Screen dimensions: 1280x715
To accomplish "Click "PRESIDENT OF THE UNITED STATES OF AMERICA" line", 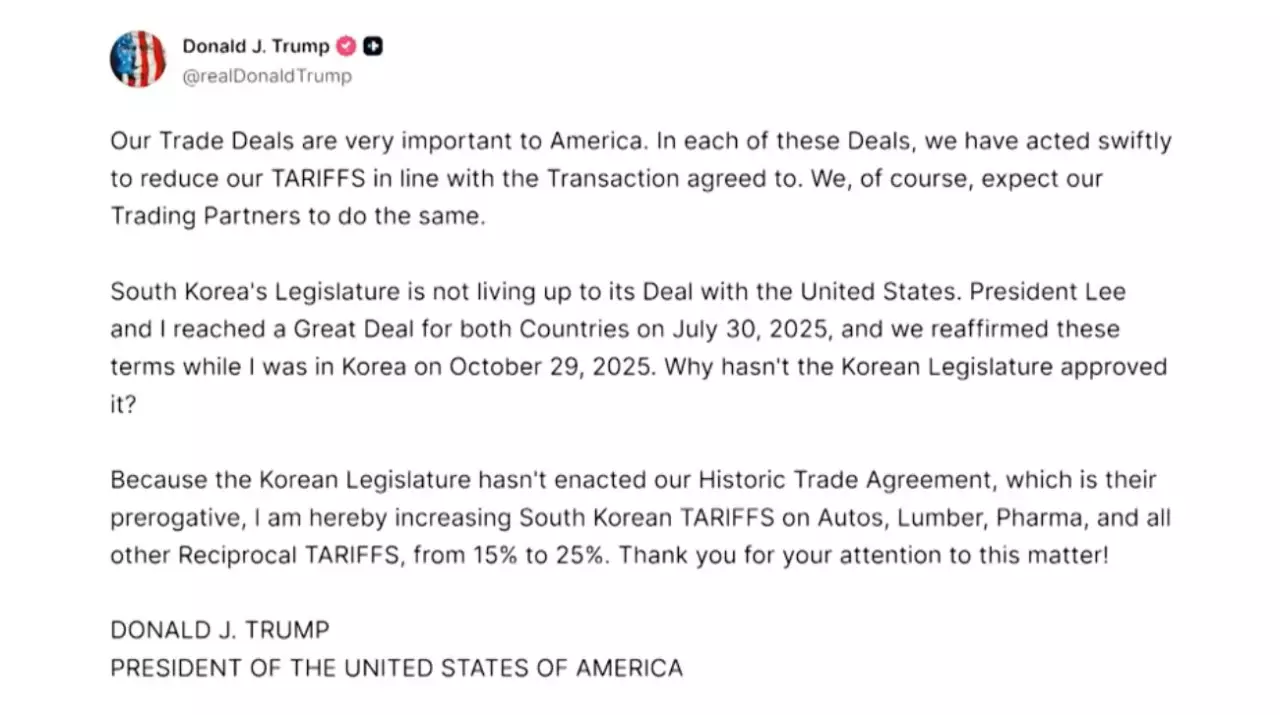I will click(x=396, y=668).
